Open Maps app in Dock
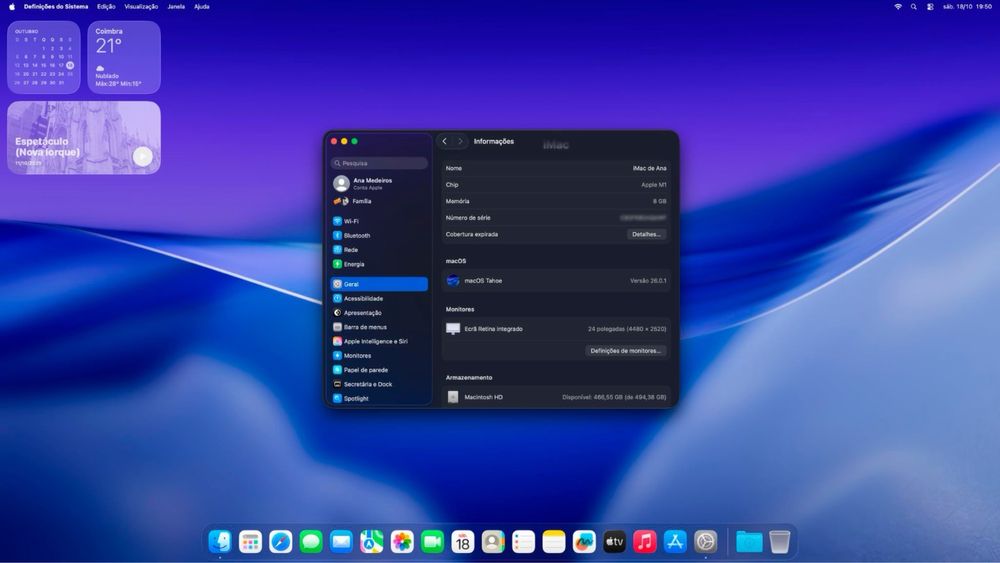 (x=371, y=541)
